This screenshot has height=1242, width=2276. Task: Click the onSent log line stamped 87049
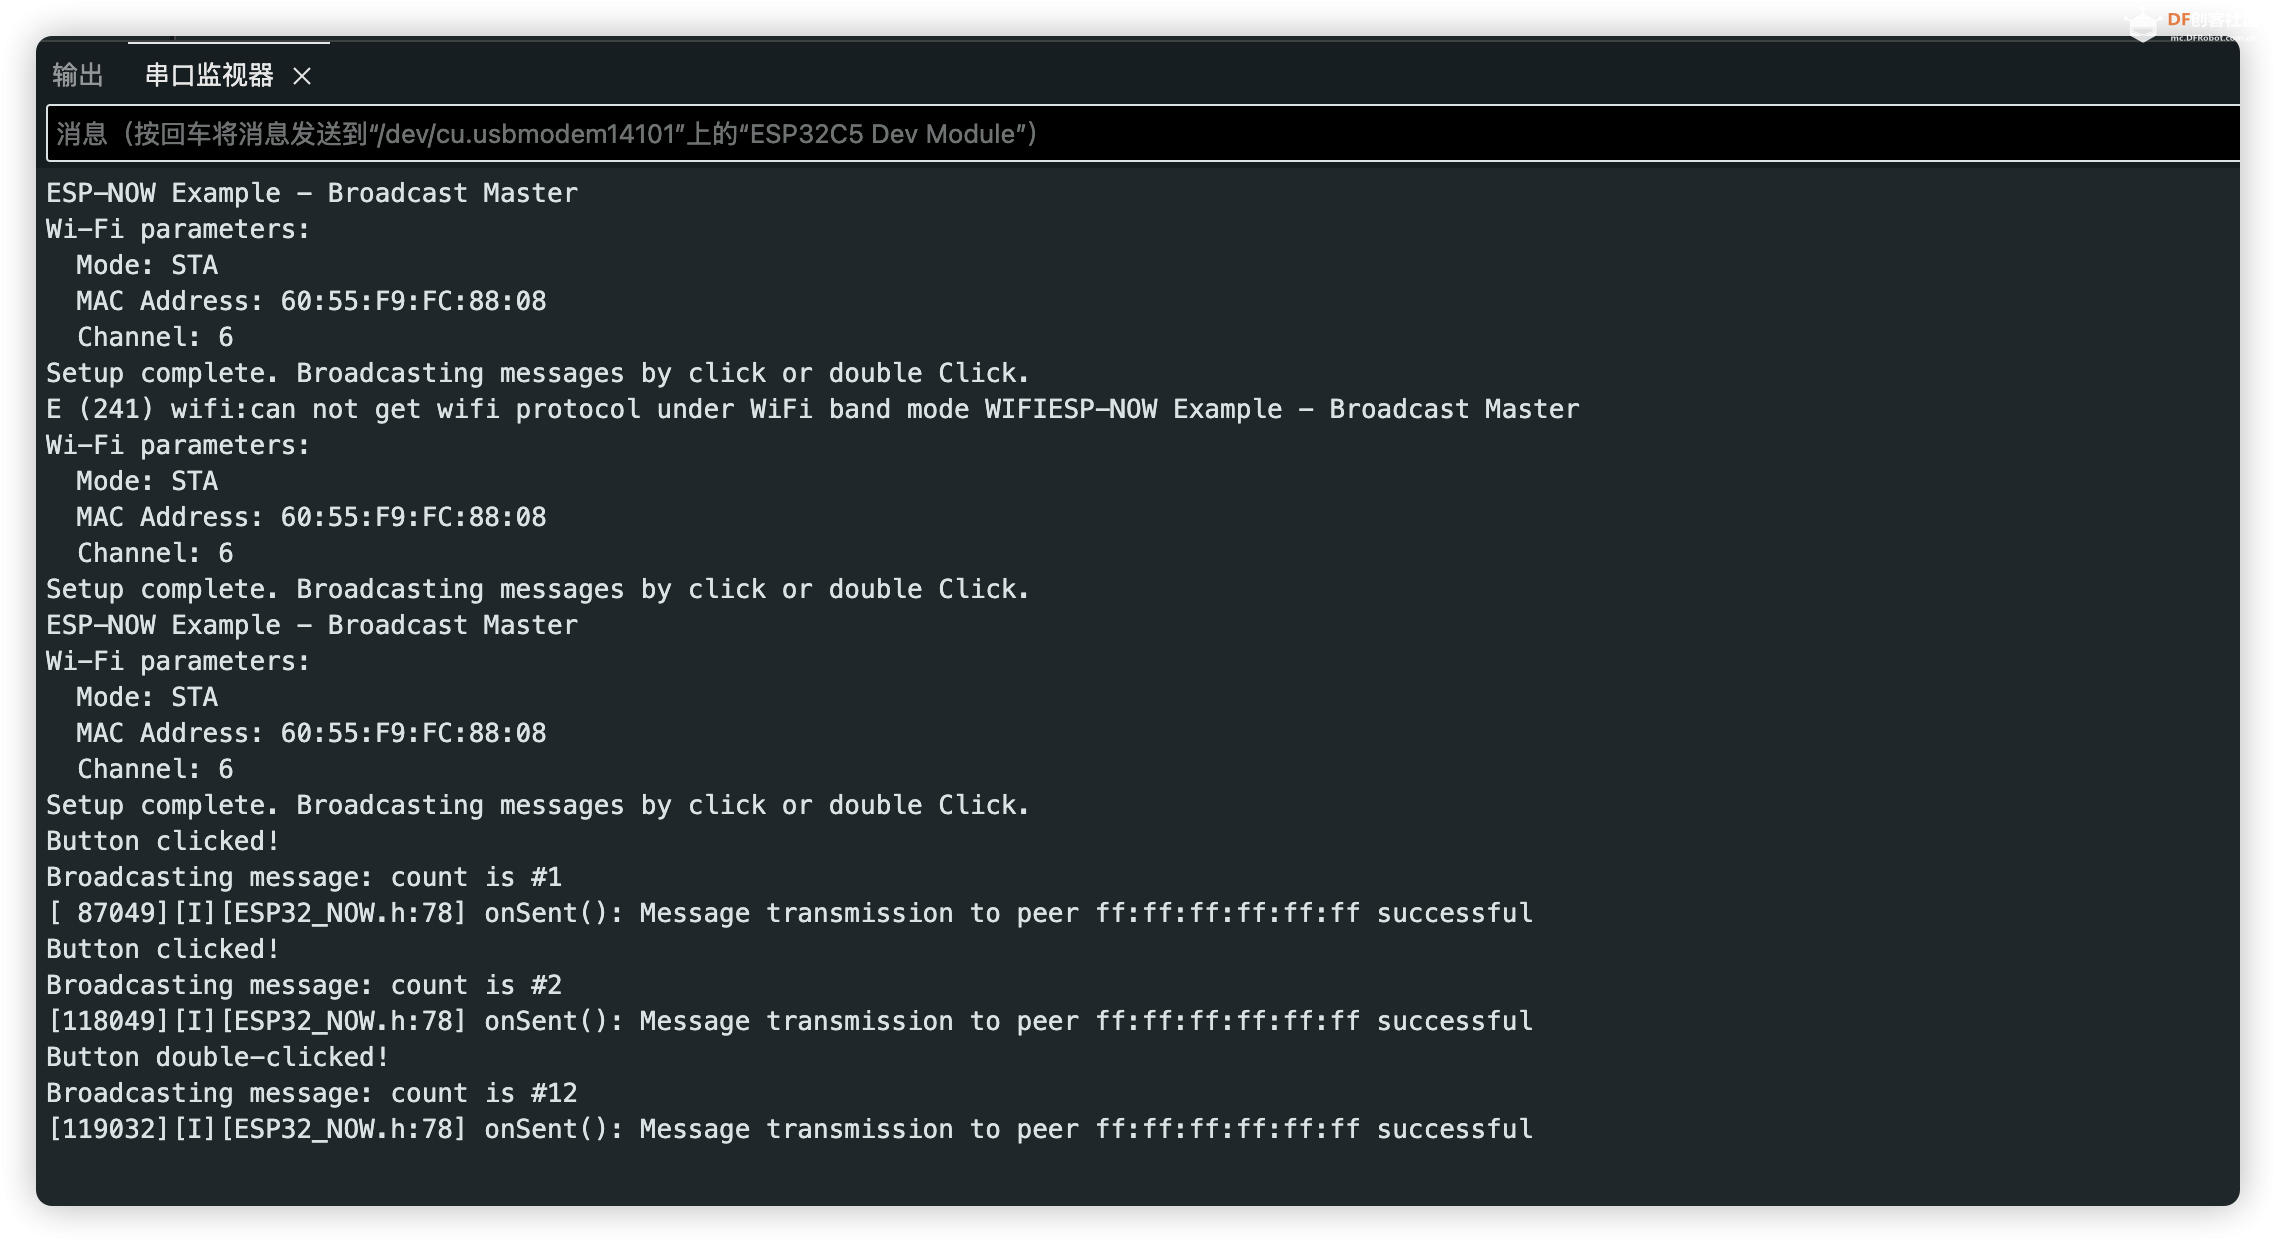(x=790, y=913)
